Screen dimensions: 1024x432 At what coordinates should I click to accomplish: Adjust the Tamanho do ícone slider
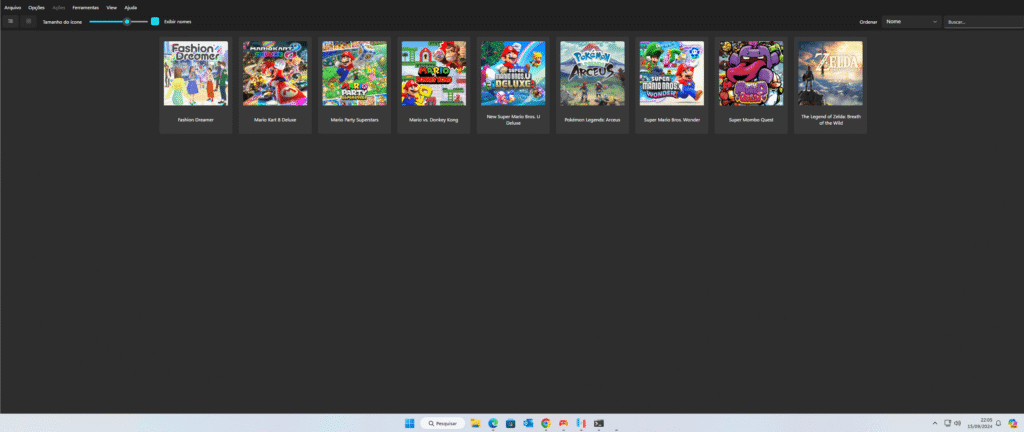click(x=118, y=22)
